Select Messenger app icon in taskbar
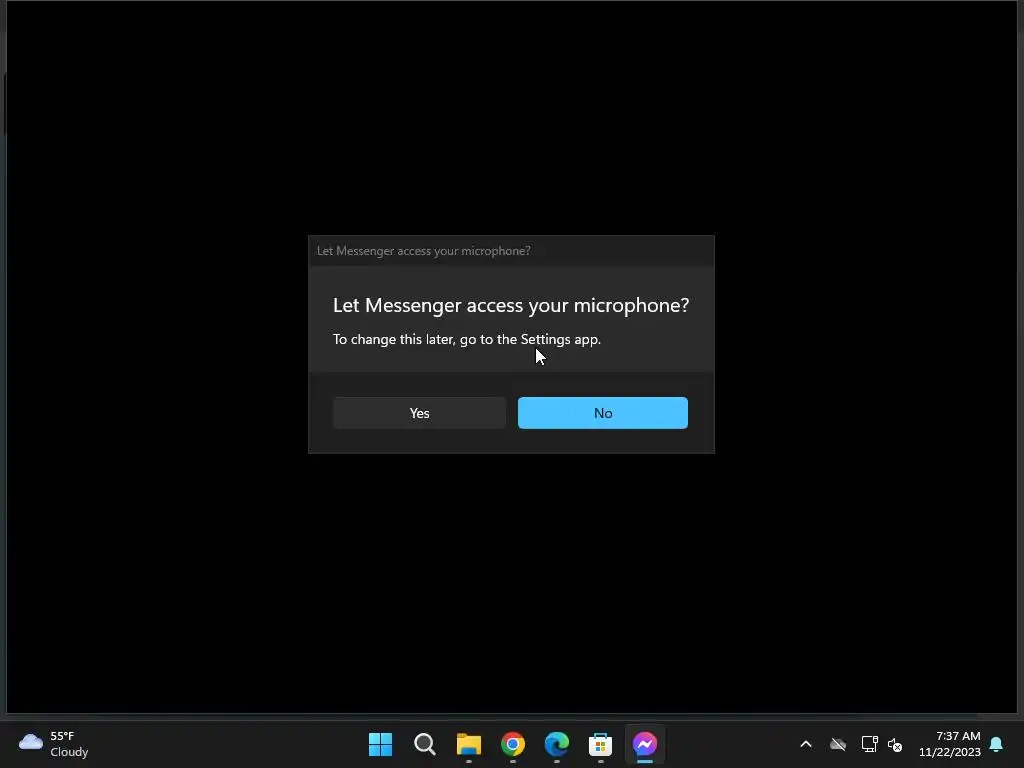The width and height of the screenshot is (1024, 768). click(x=645, y=744)
